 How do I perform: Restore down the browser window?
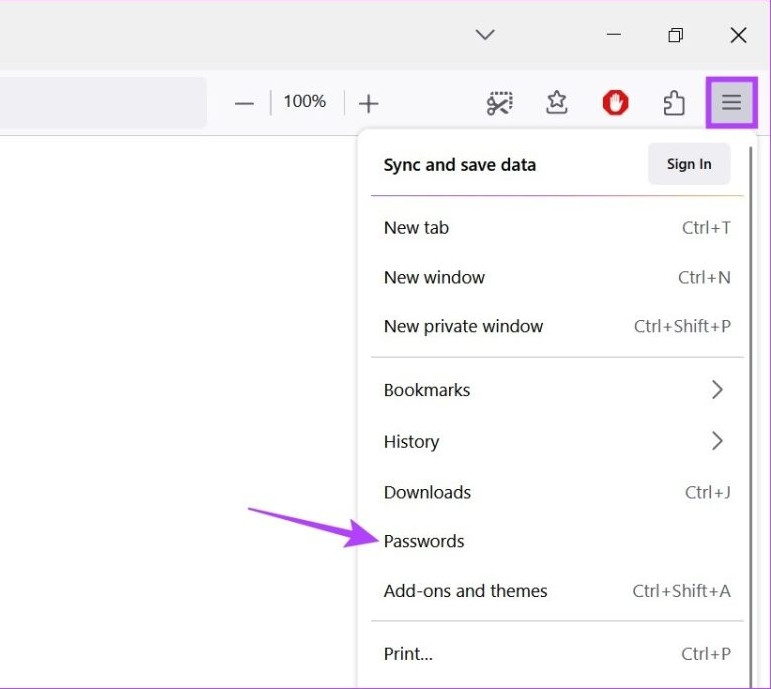pos(675,35)
